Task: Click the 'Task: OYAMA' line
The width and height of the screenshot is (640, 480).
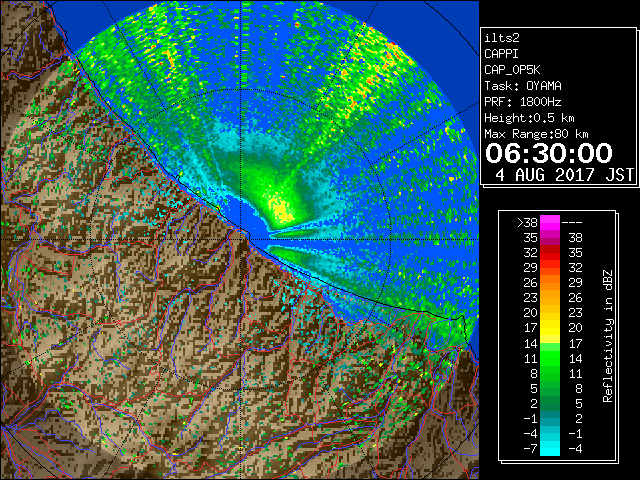Action: (x=523, y=86)
